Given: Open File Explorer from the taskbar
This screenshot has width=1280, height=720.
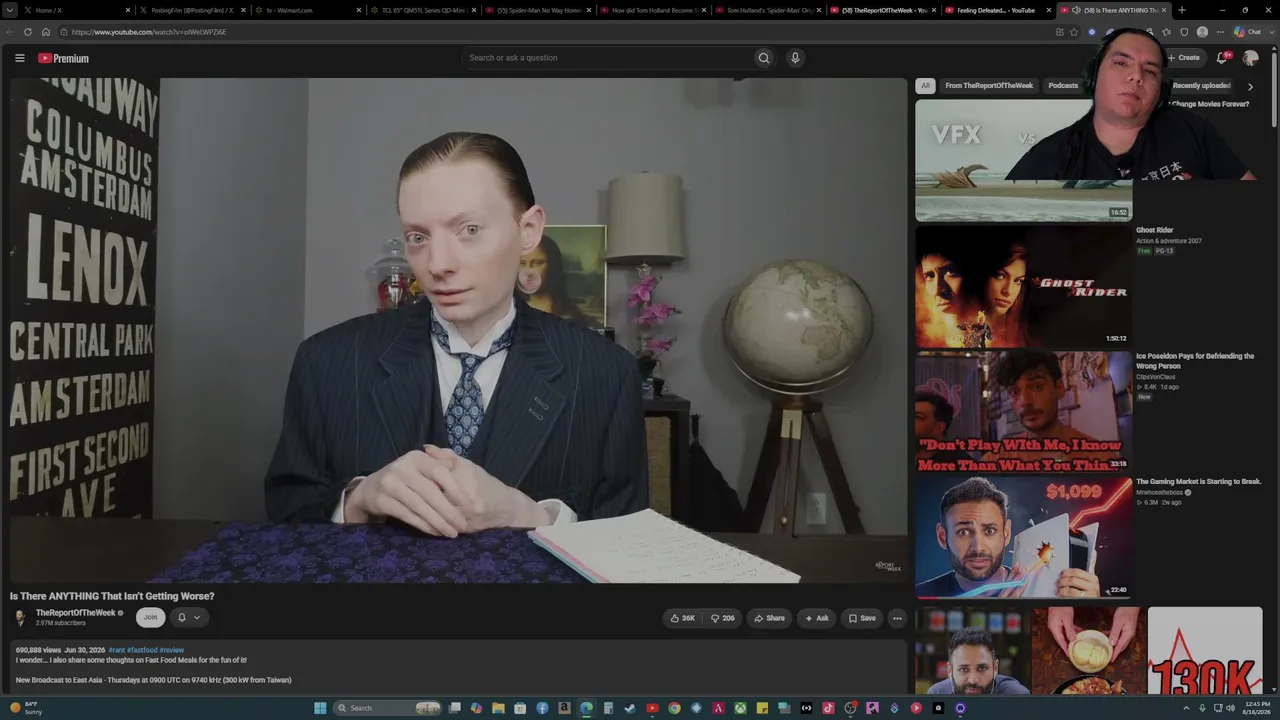Looking at the screenshot, I should click(498, 708).
